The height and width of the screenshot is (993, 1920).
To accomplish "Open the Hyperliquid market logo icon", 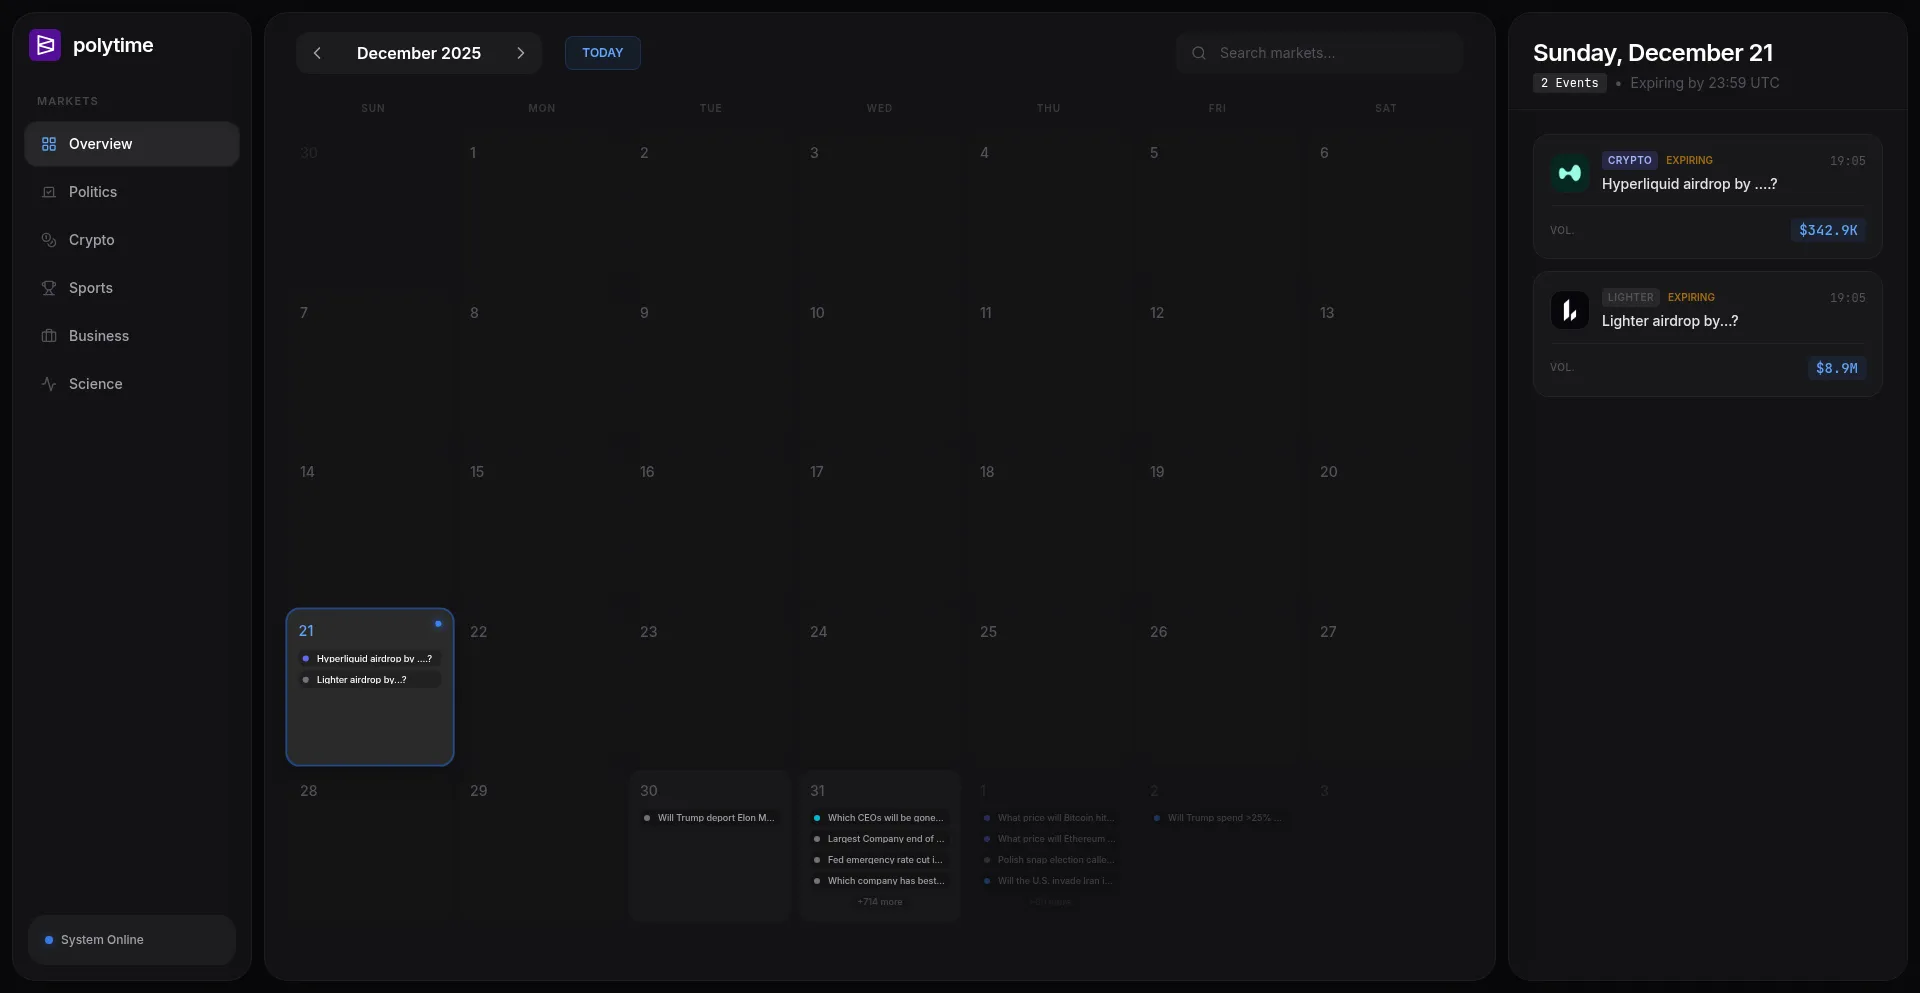I will 1569,173.
